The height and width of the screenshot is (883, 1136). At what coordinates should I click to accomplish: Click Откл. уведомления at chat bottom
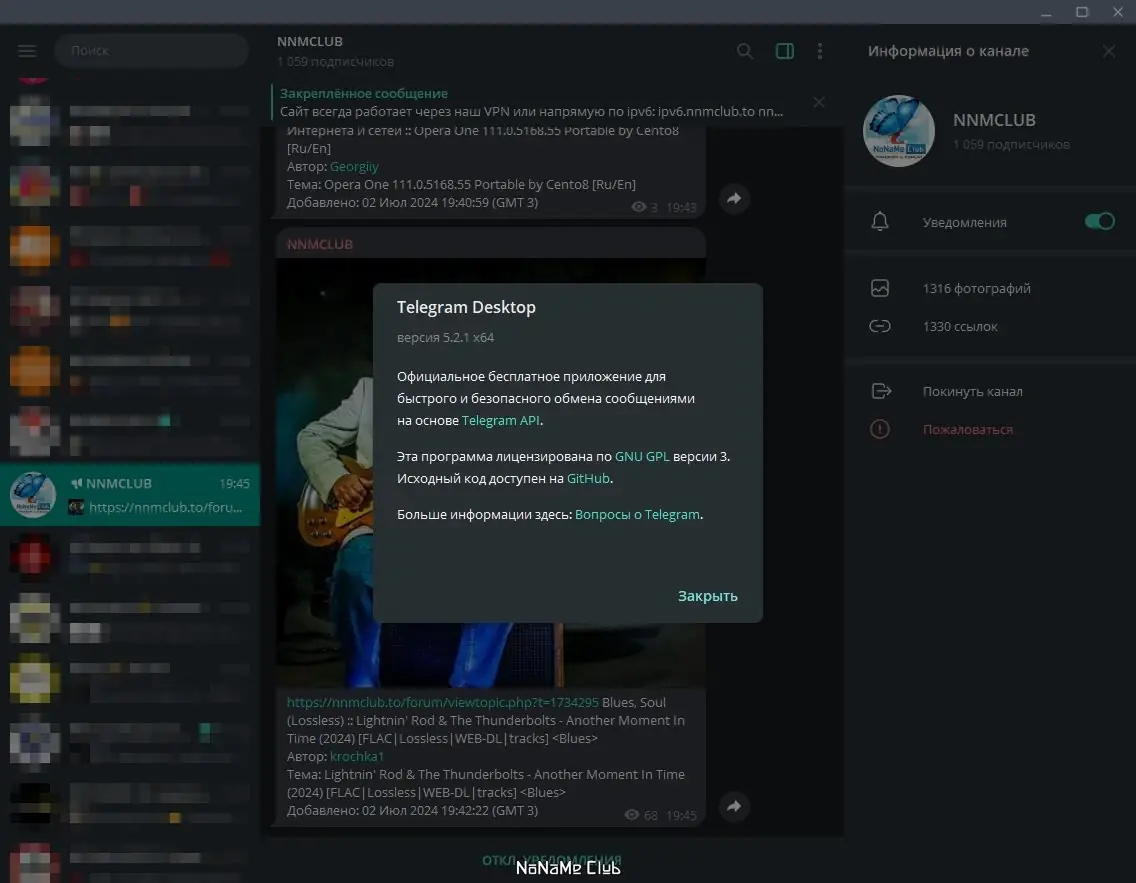point(552,860)
